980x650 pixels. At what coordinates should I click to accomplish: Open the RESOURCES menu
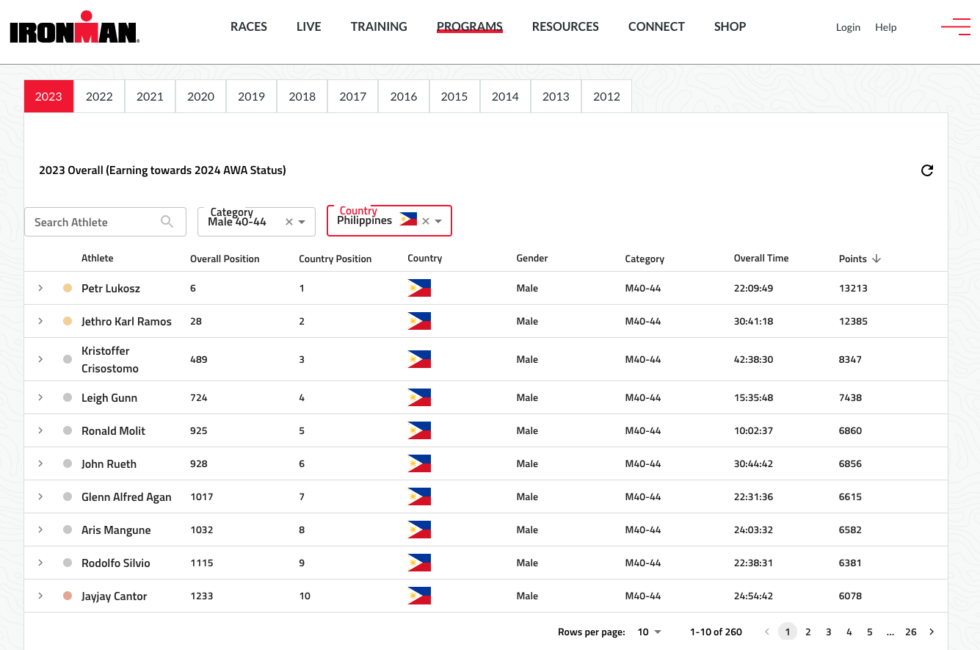pos(565,27)
